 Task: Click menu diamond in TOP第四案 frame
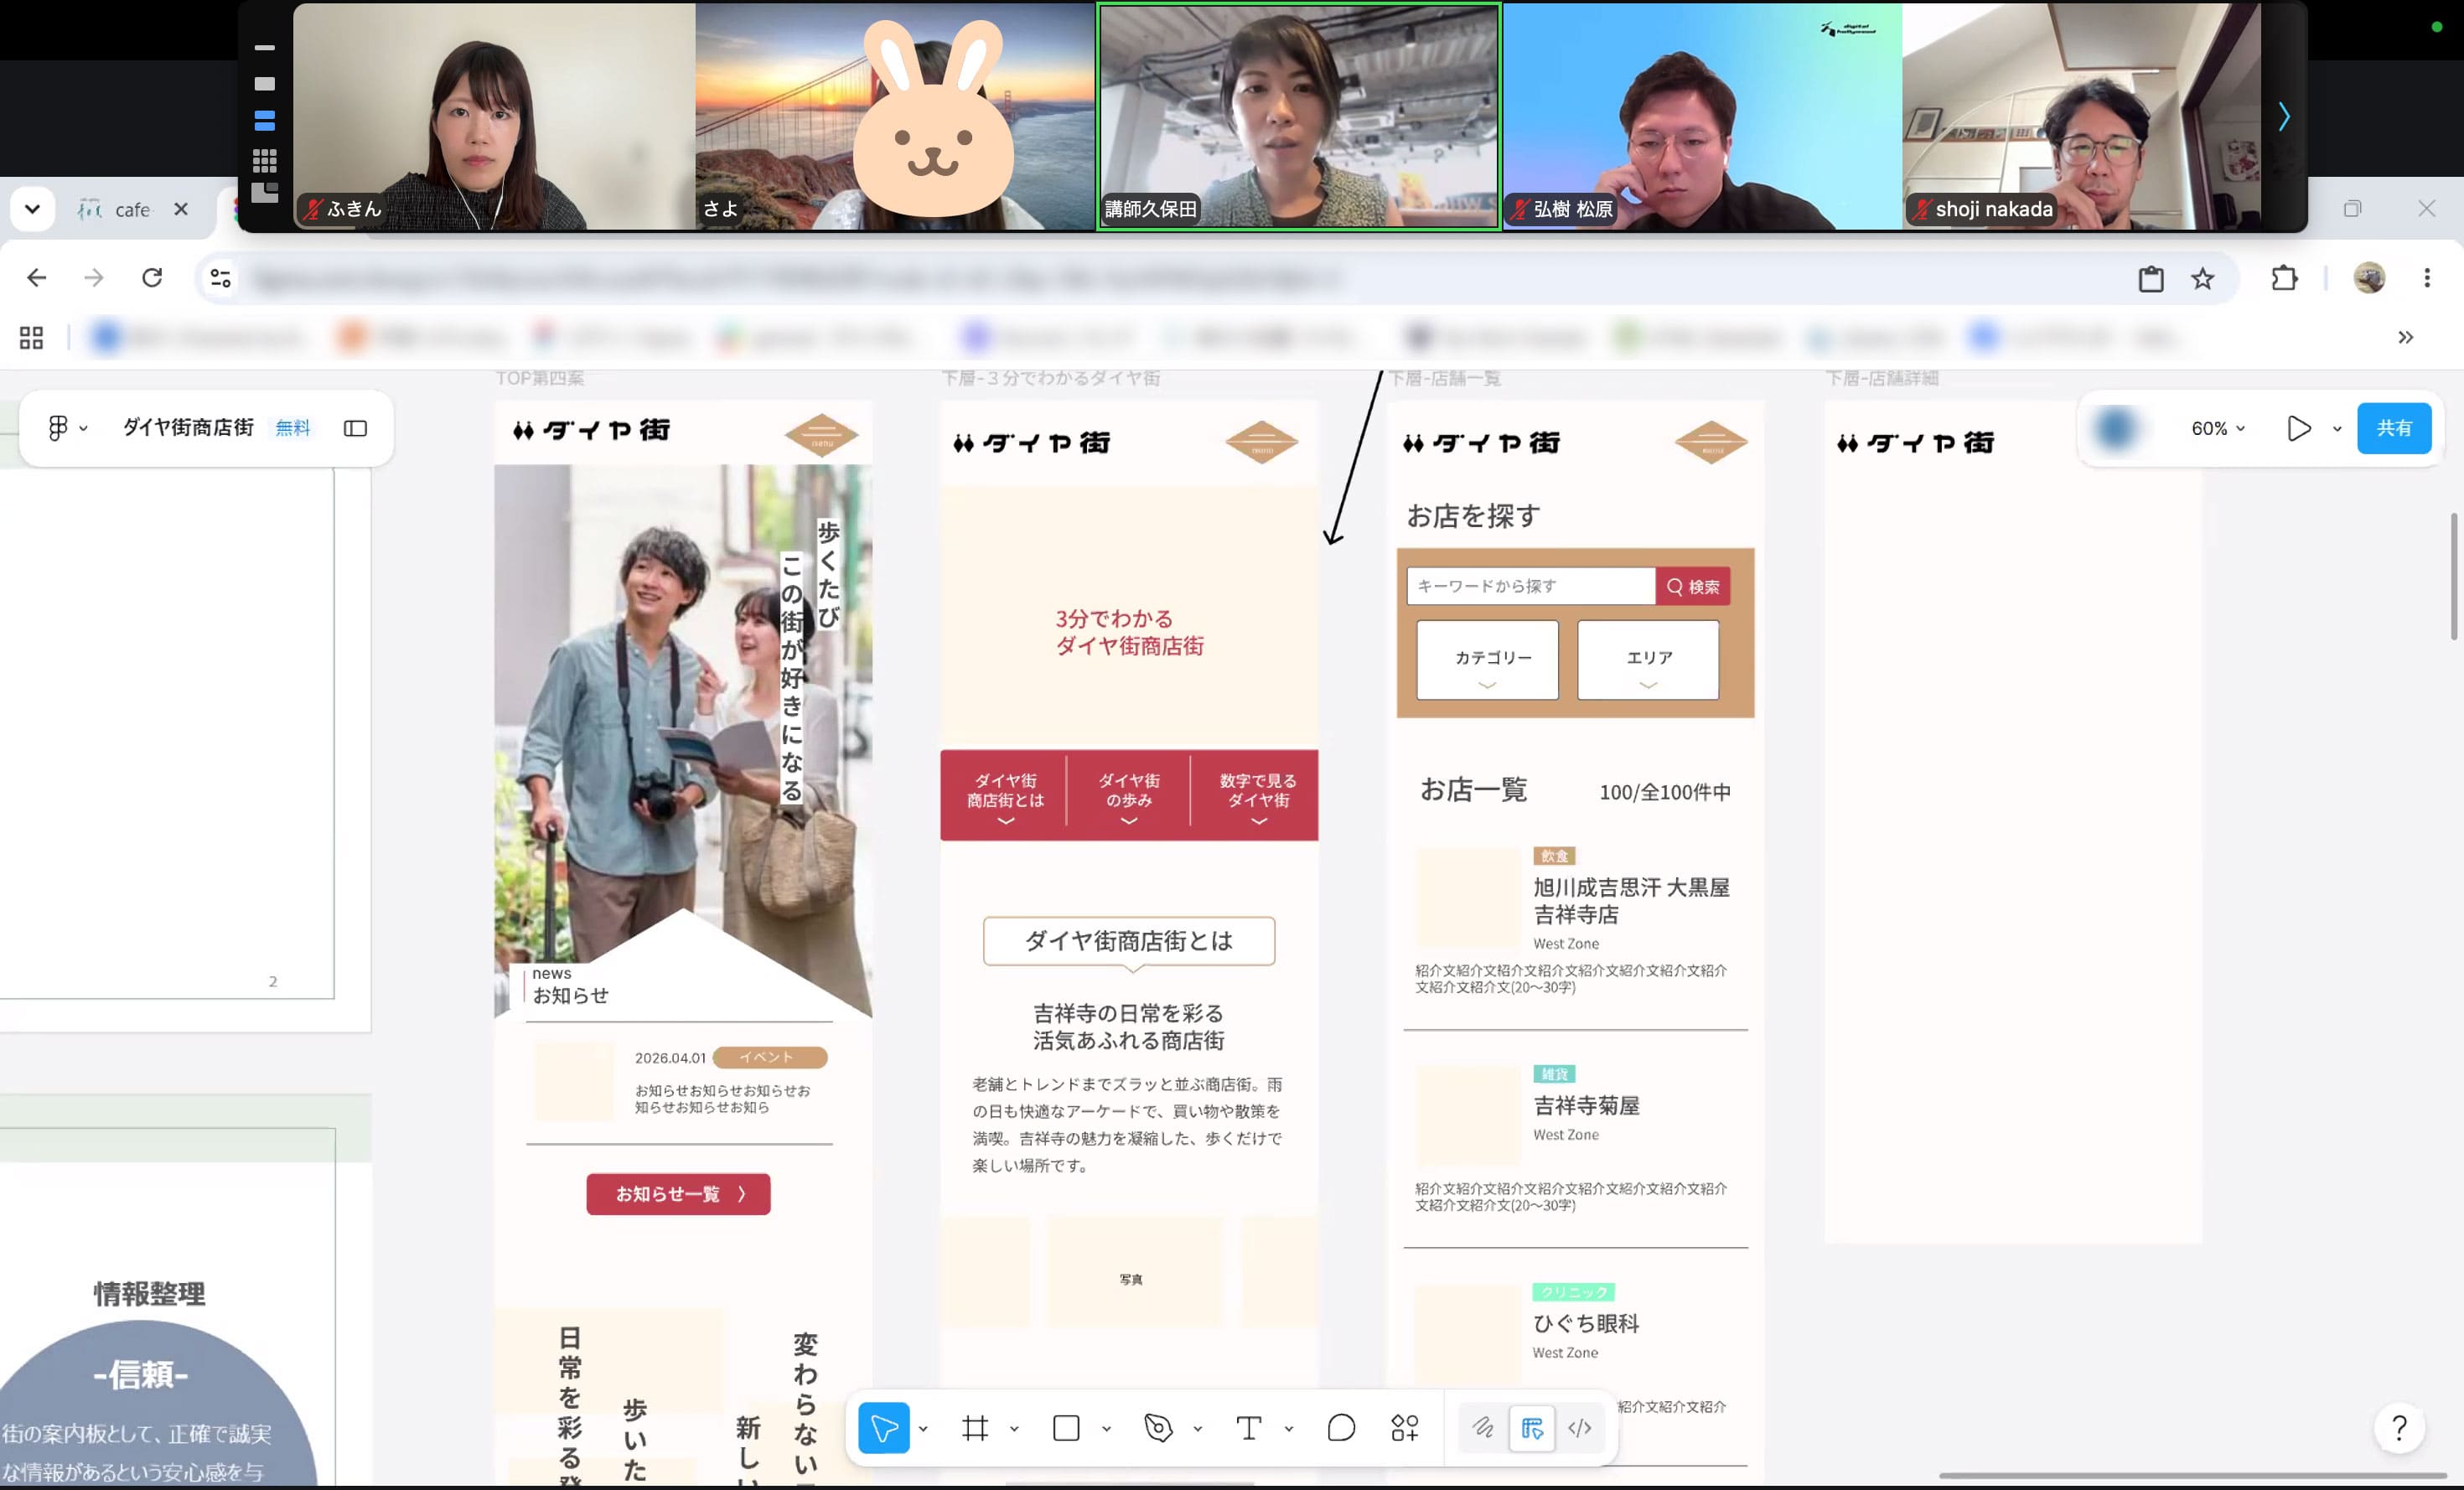(x=821, y=436)
